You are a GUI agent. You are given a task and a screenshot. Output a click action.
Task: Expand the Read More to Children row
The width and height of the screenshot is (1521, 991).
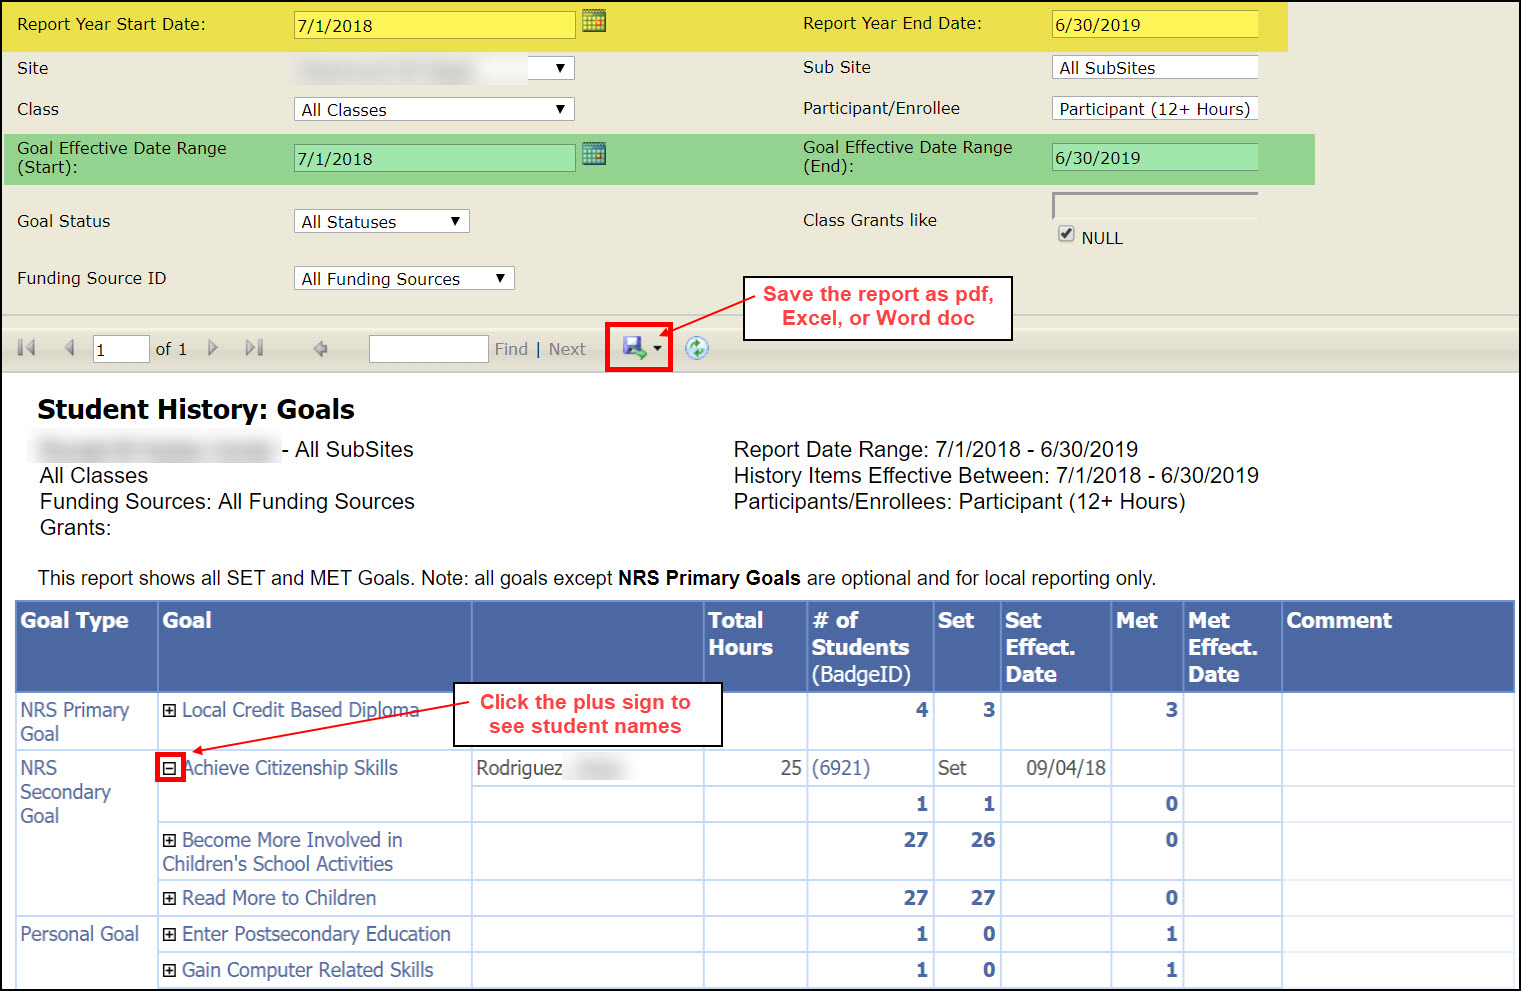[170, 898]
